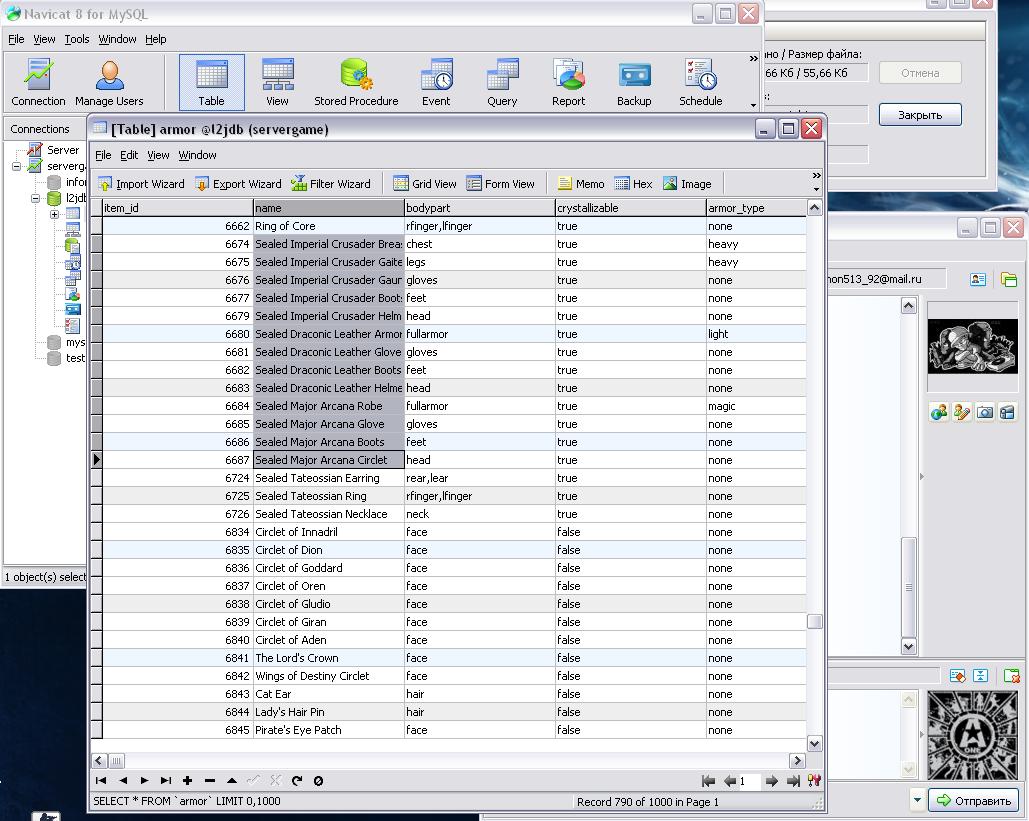Launch the Export Wizard
This screenshot has width=1029, height=821.
[238, 184]
